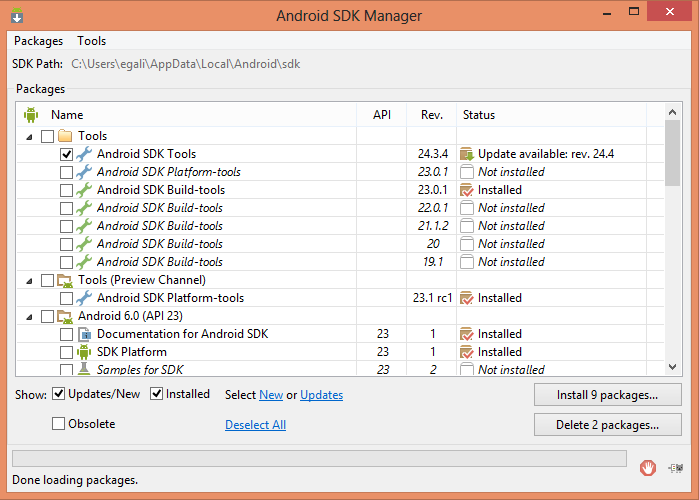Maximize the Android SDK Manager window
The height and width of the screenshot is (500, 699).
[x=634, y=12]
